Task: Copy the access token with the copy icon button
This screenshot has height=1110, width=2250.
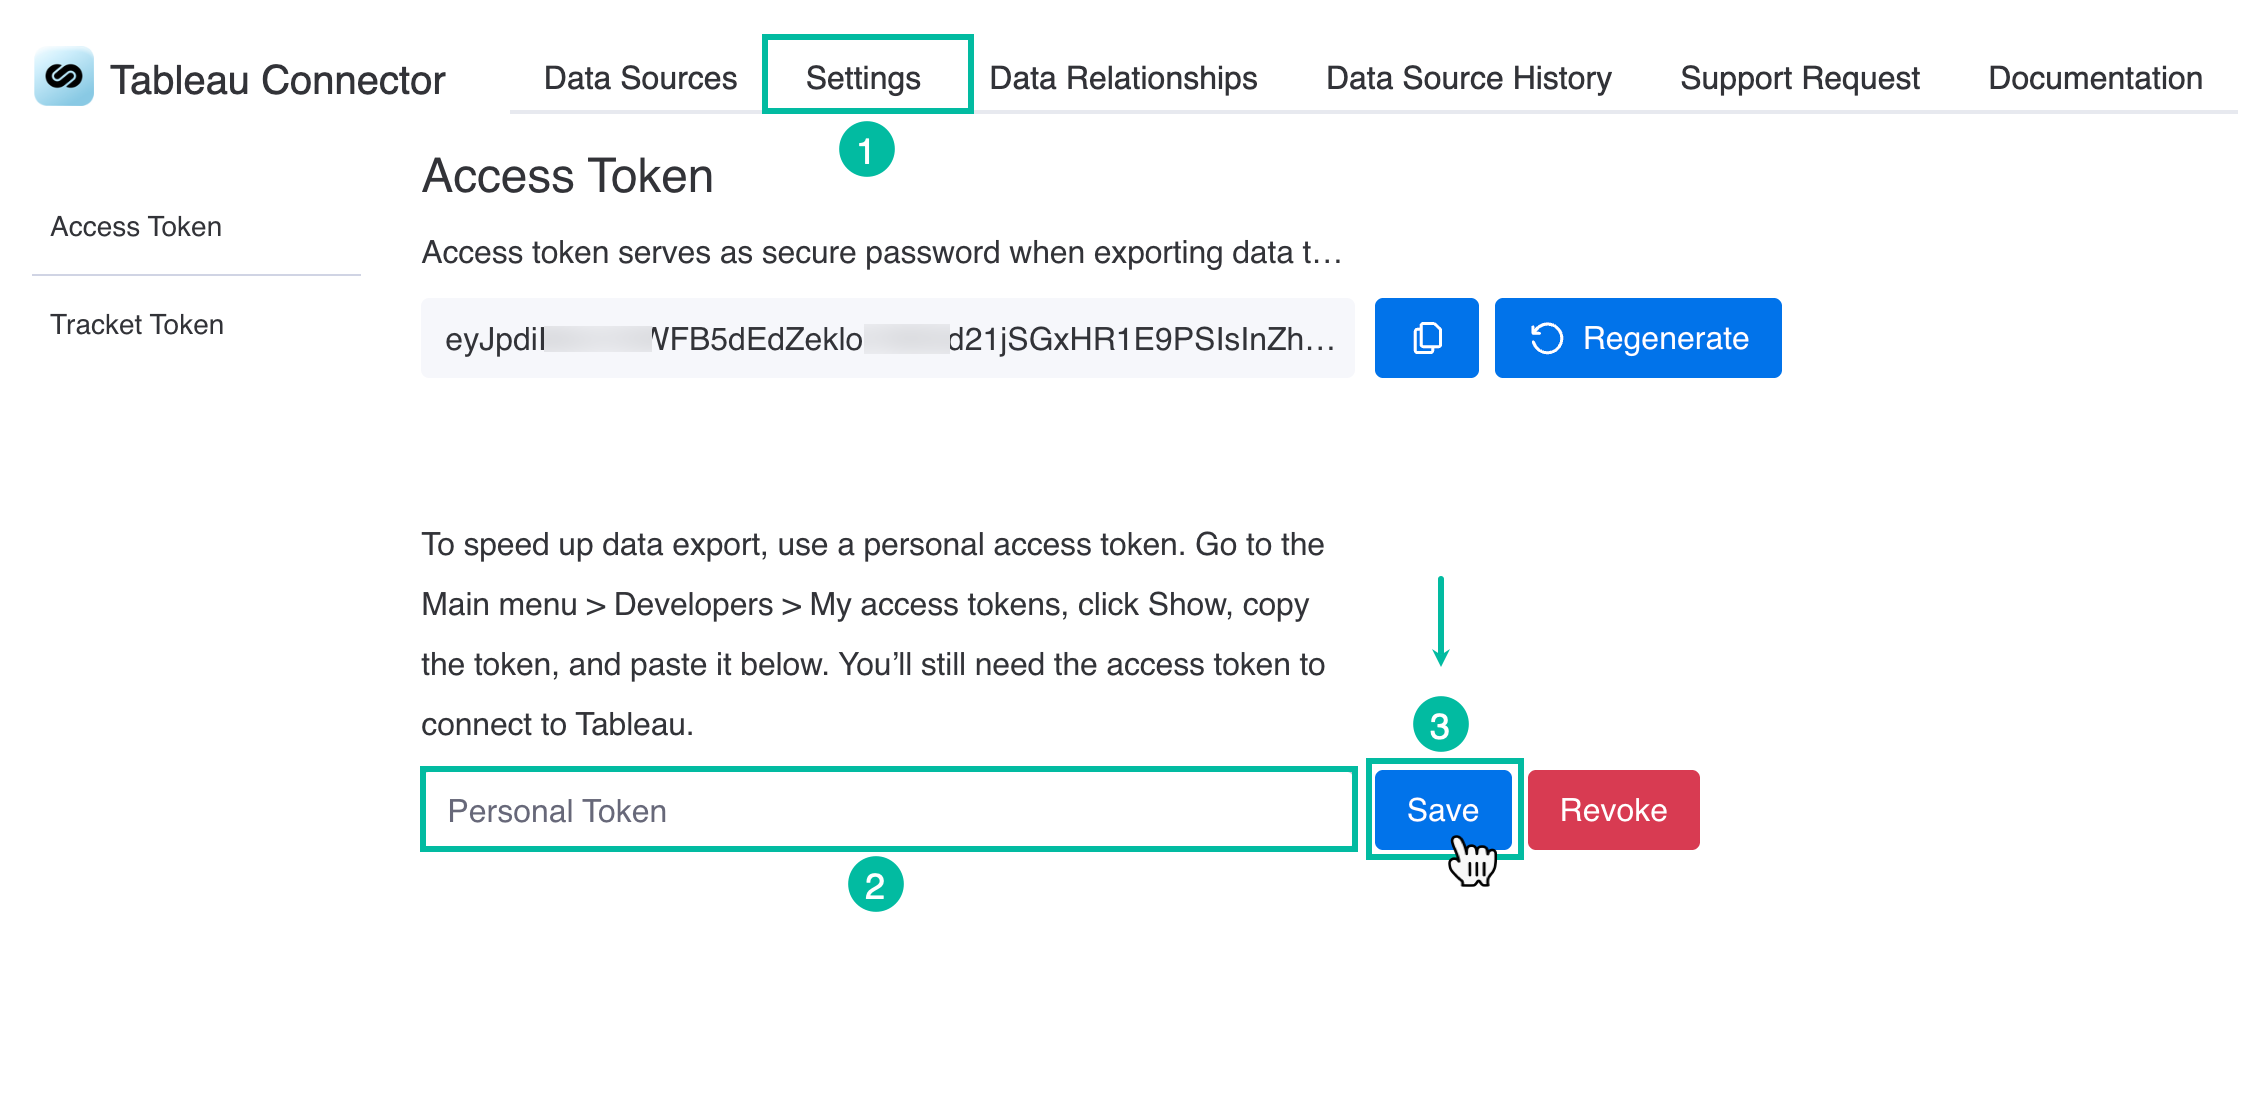Action: coord(1426,338)
